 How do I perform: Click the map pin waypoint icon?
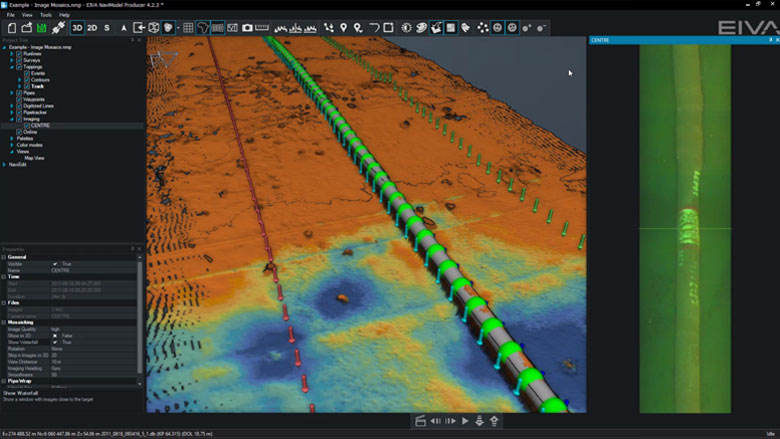tap(344, 28)
